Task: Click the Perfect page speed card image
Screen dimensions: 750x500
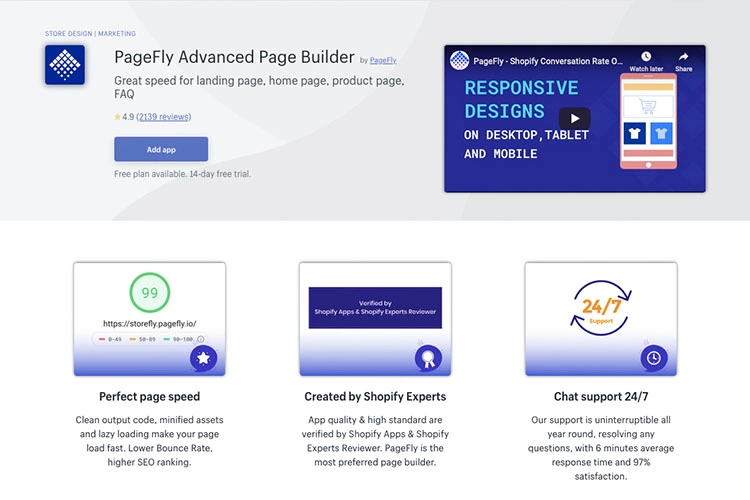Action: (x=150, y=319)
